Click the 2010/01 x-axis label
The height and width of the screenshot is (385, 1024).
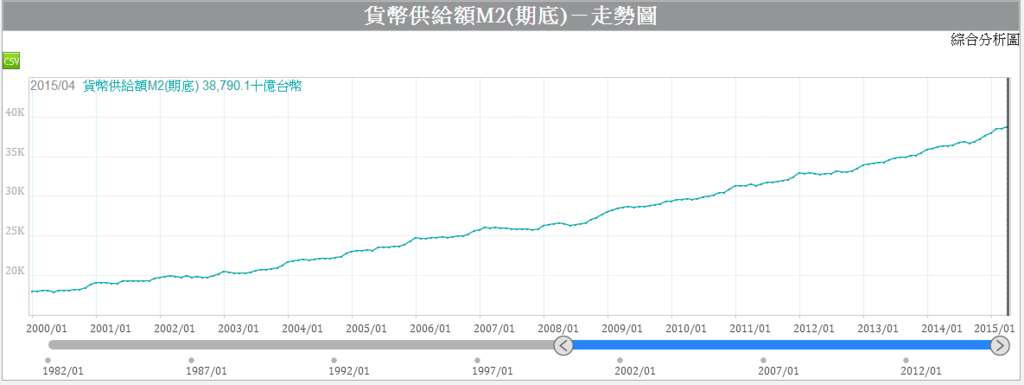tap(686, 328)
